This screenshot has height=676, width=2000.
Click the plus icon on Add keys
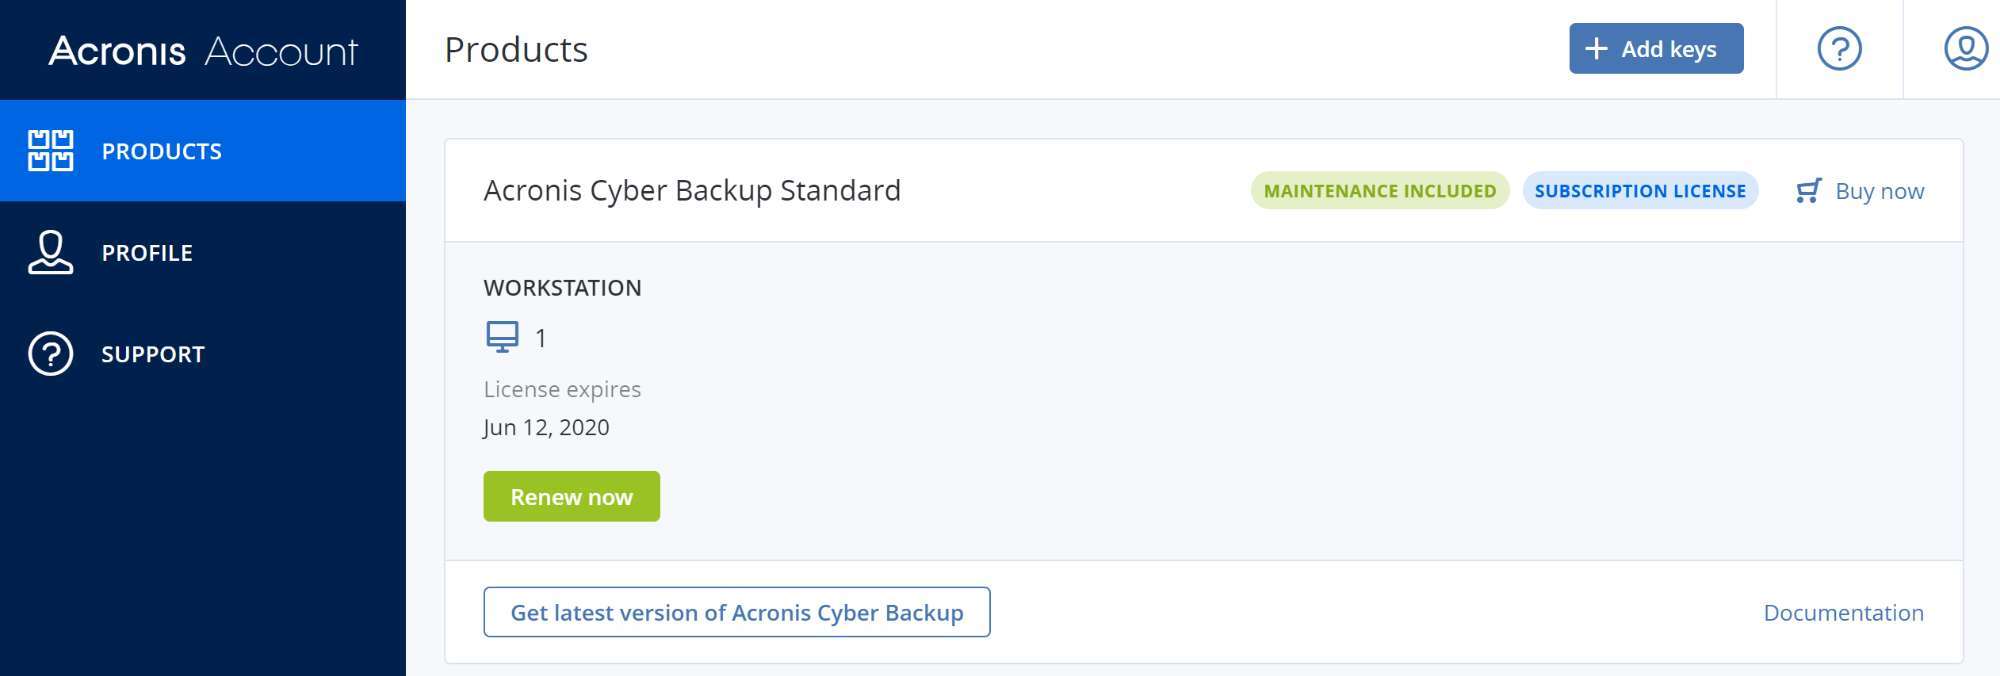(x=1597, y=49)
